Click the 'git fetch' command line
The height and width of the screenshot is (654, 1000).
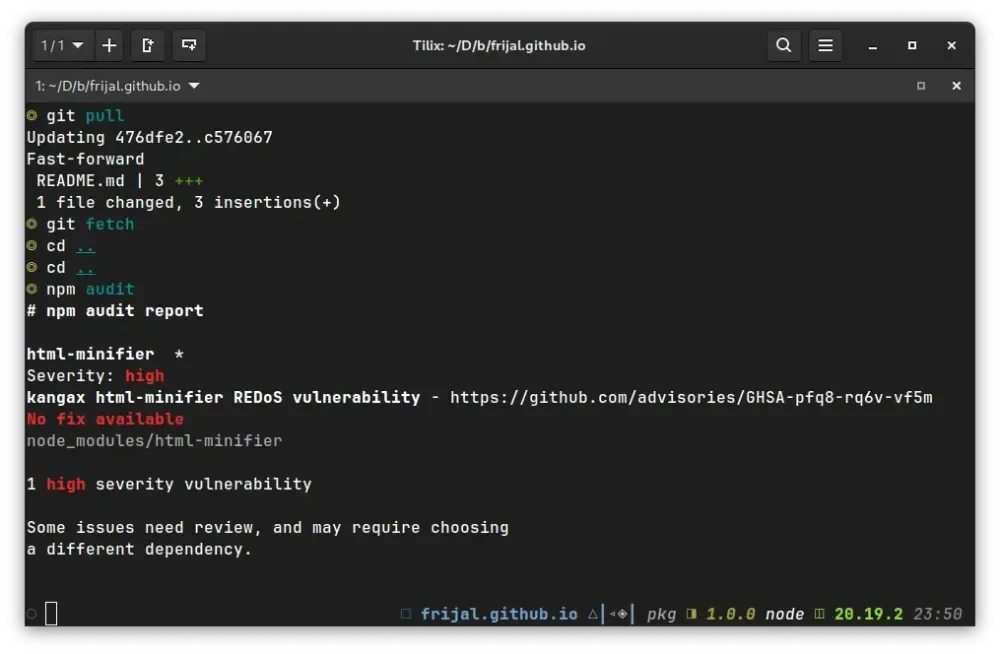80,224
